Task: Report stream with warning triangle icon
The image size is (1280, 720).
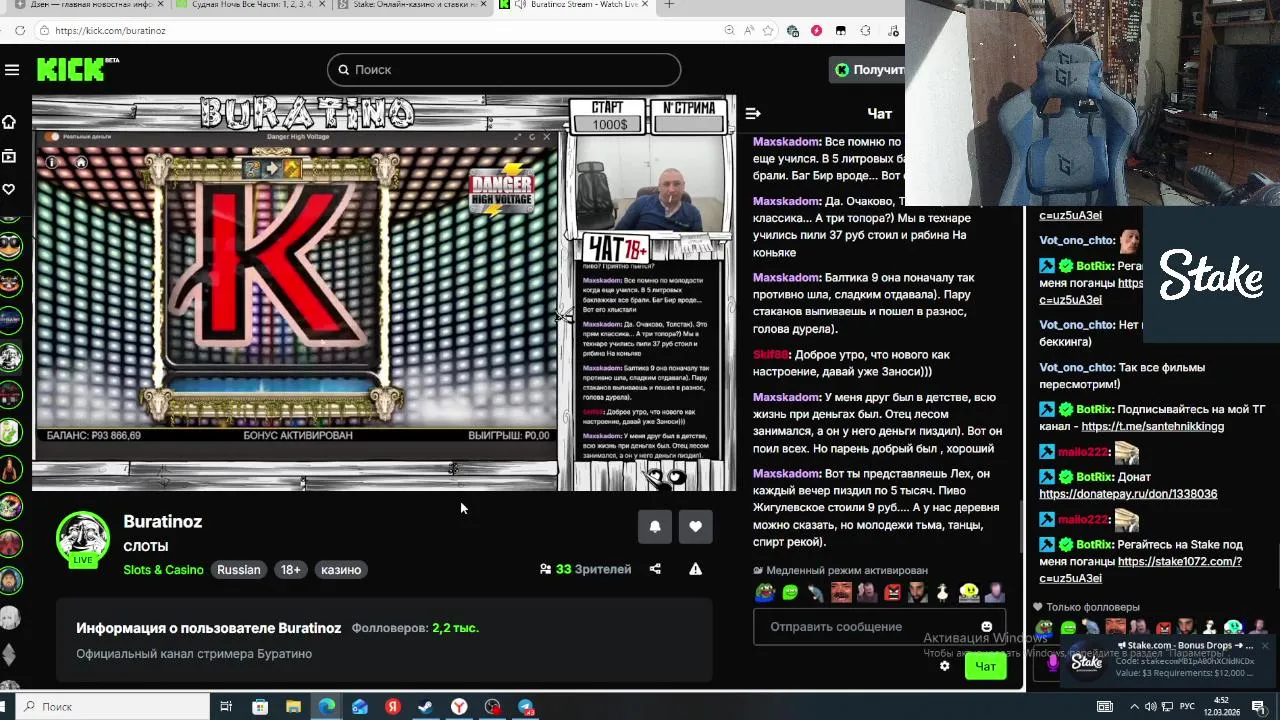Action: [695, 569]
